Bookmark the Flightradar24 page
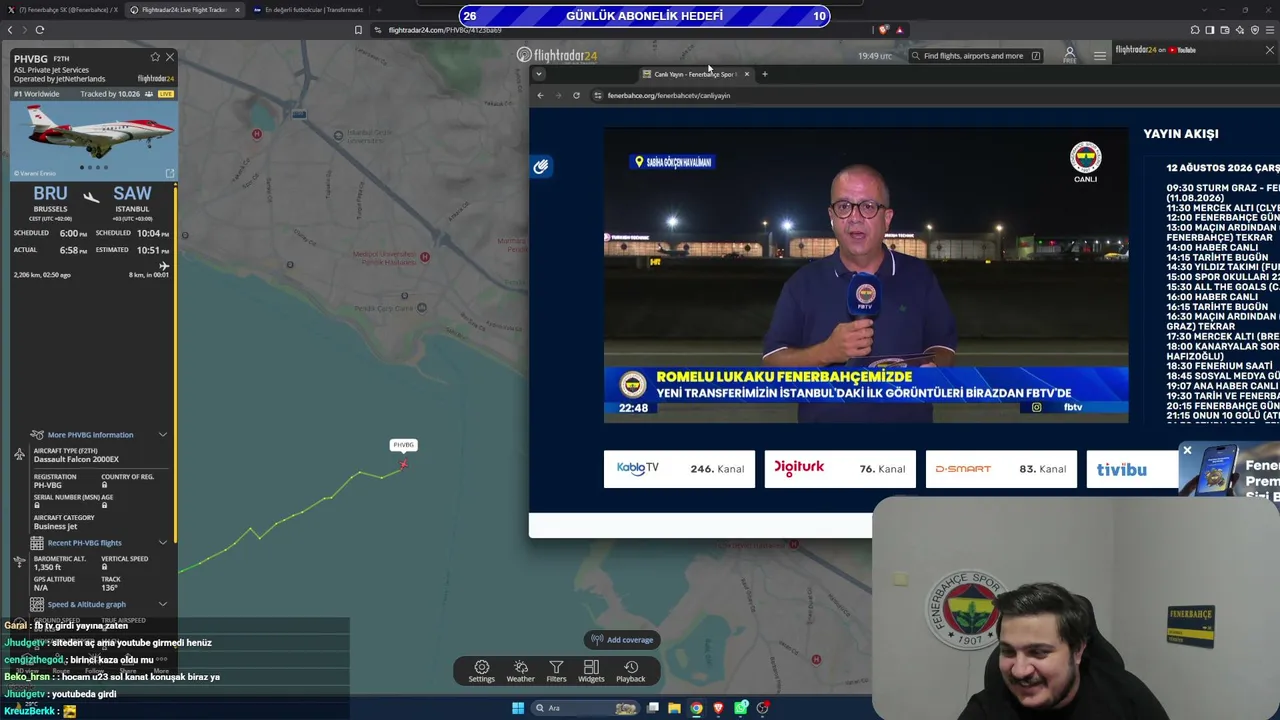 coord(358,30)
